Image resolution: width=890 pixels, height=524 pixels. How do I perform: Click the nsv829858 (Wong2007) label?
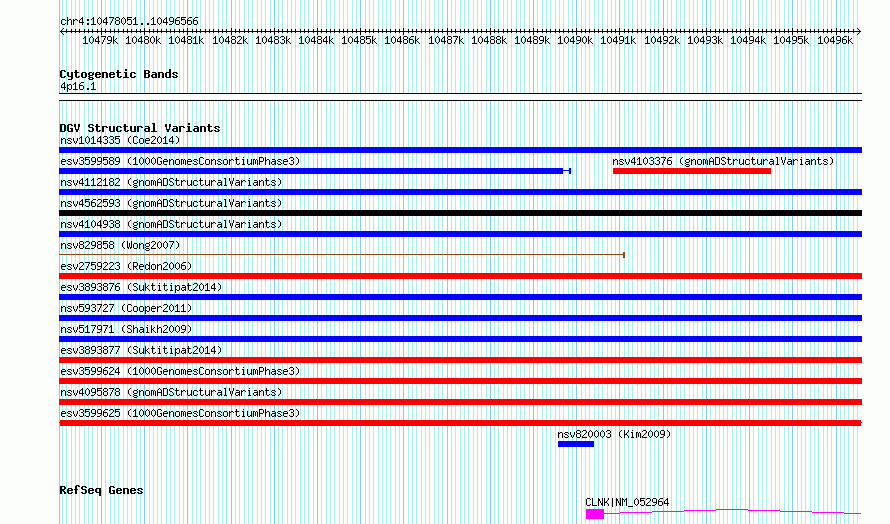coord(120,245)
